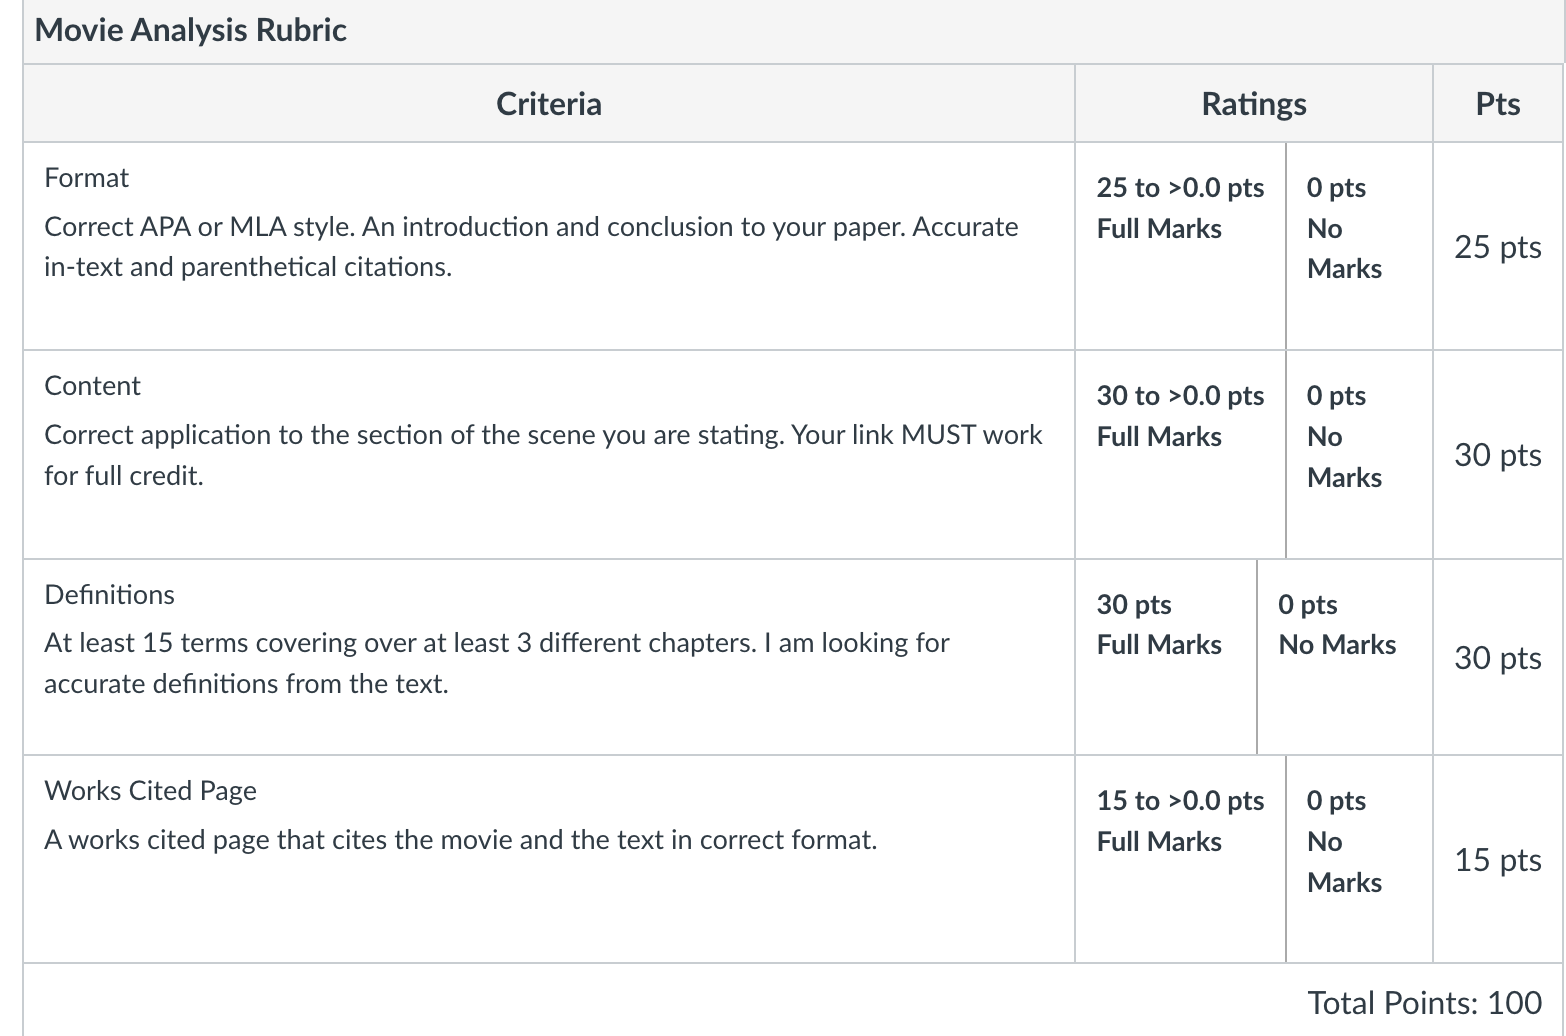Click the Definitions criterion description
This screenshot has width=1566, height=1036.
point(496,663)
